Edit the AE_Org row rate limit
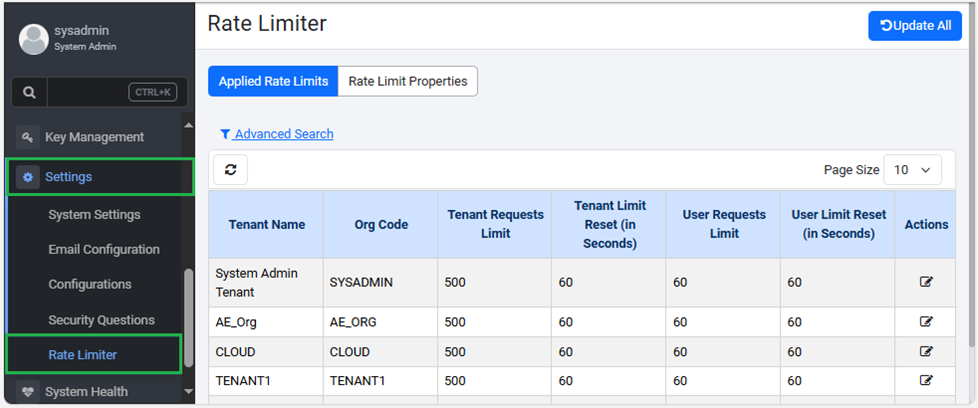Image resolution: width=978 pixels, height=408 pixels. pos(926,322)
